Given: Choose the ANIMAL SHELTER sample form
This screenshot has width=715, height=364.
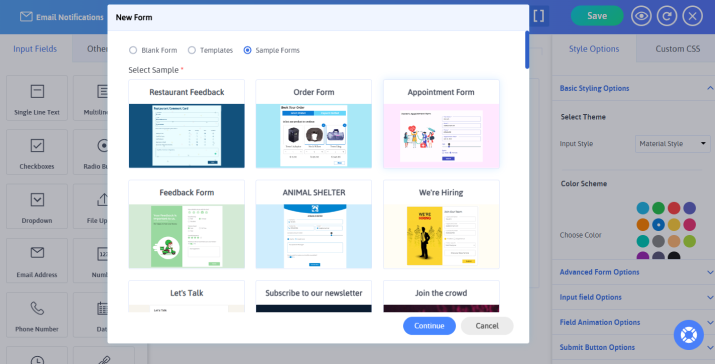Looking at the screenshot, I should click(x=314, y=224).
